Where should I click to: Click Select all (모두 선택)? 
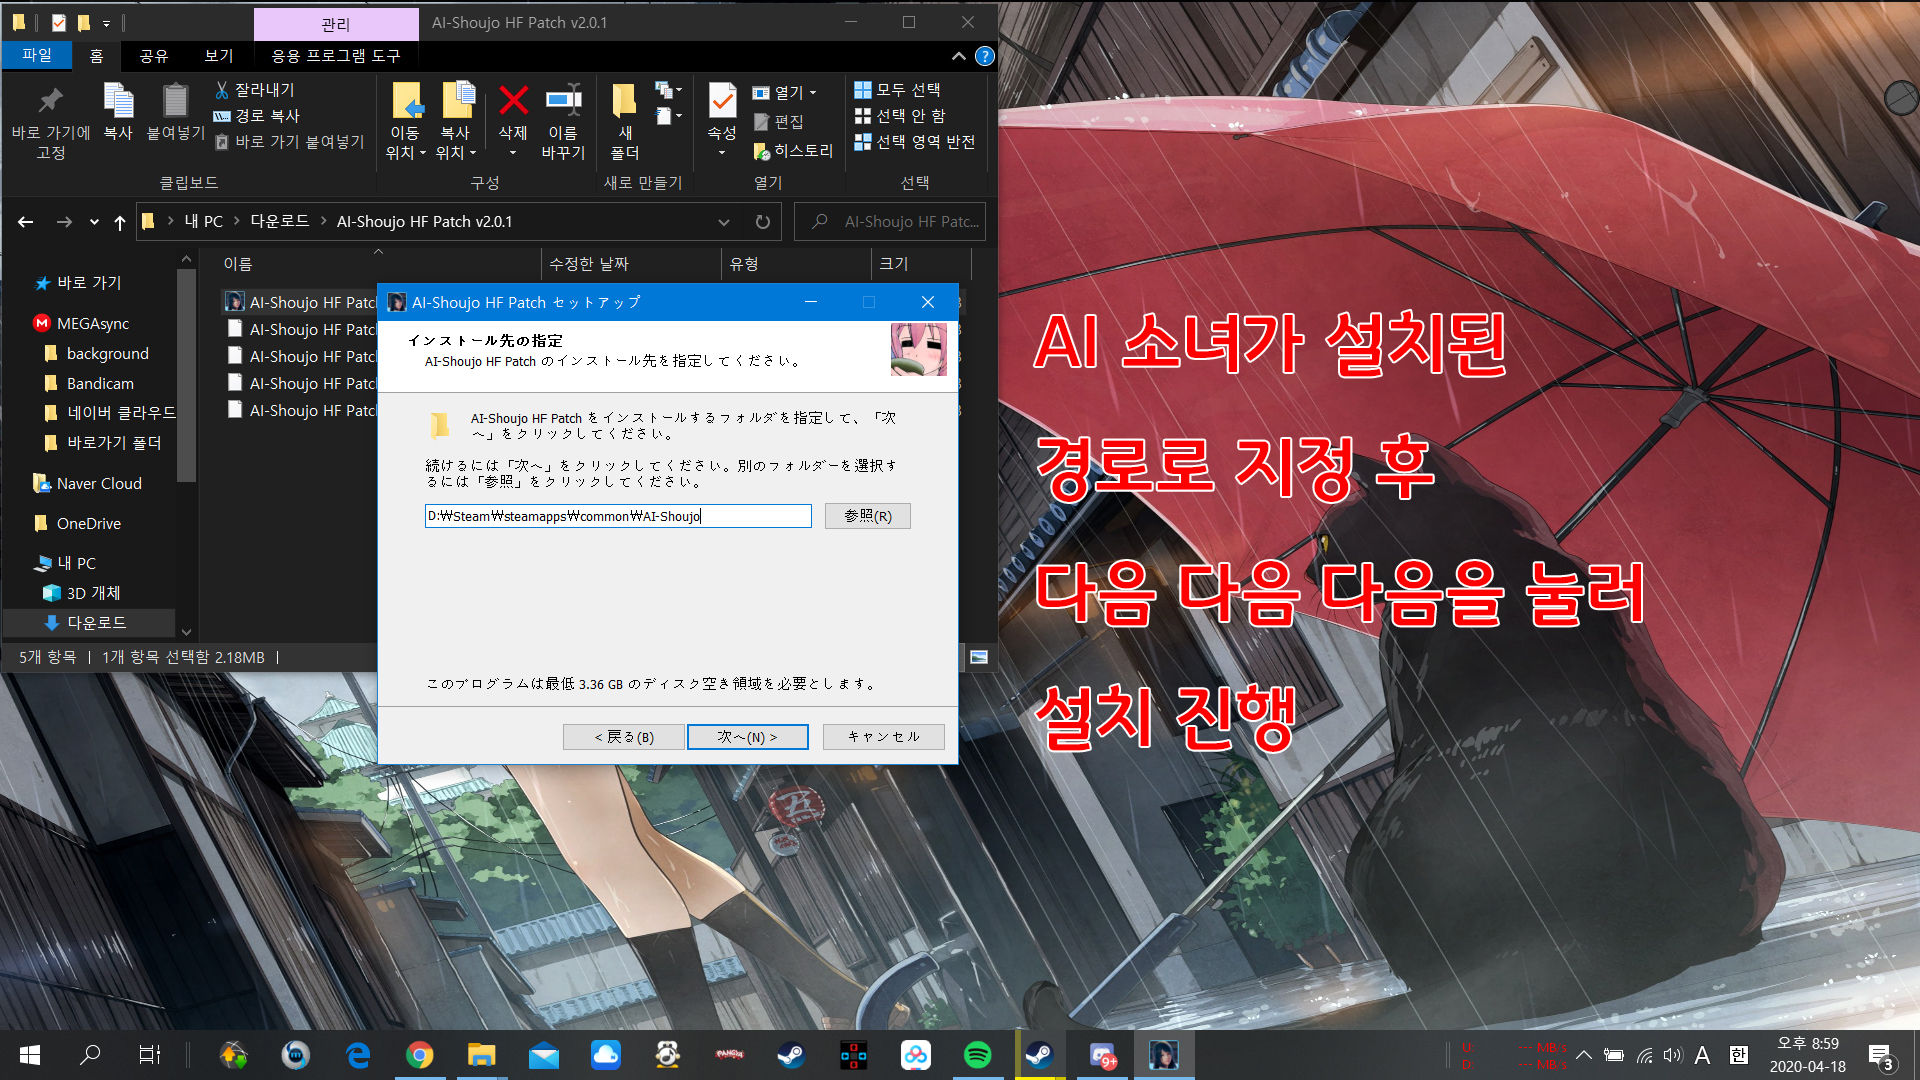click(x=897, y=90)
